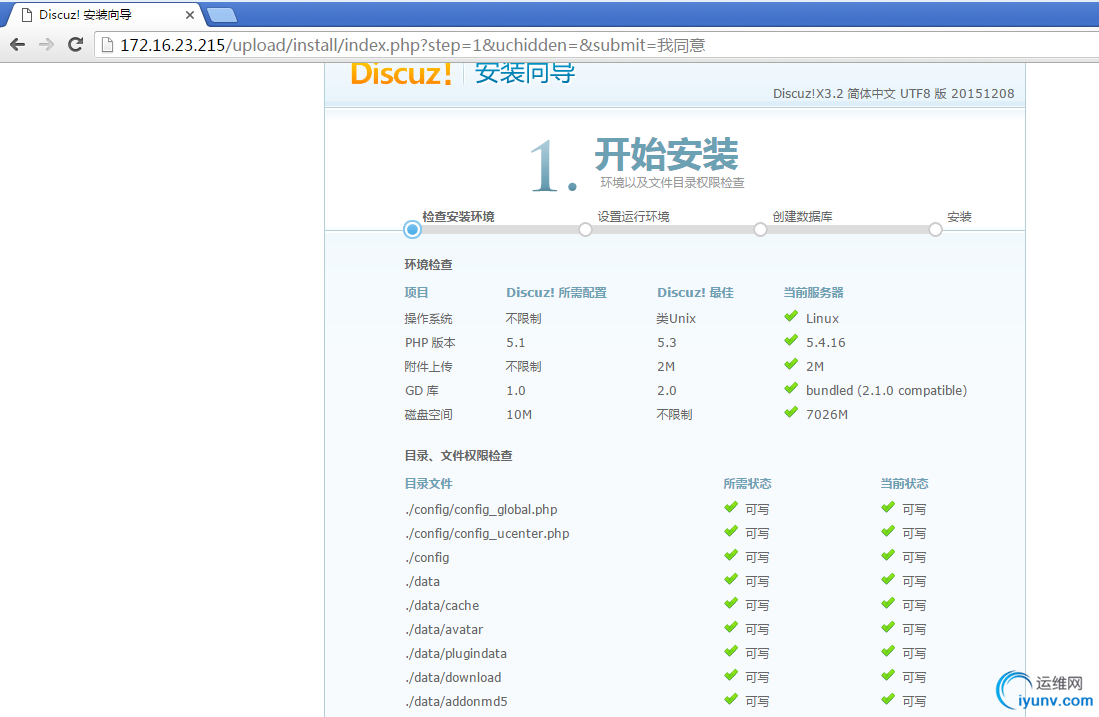Click the 环境检查 section heading
Viewport: 1099px width, 717px height.
click(x=428, y=264)
